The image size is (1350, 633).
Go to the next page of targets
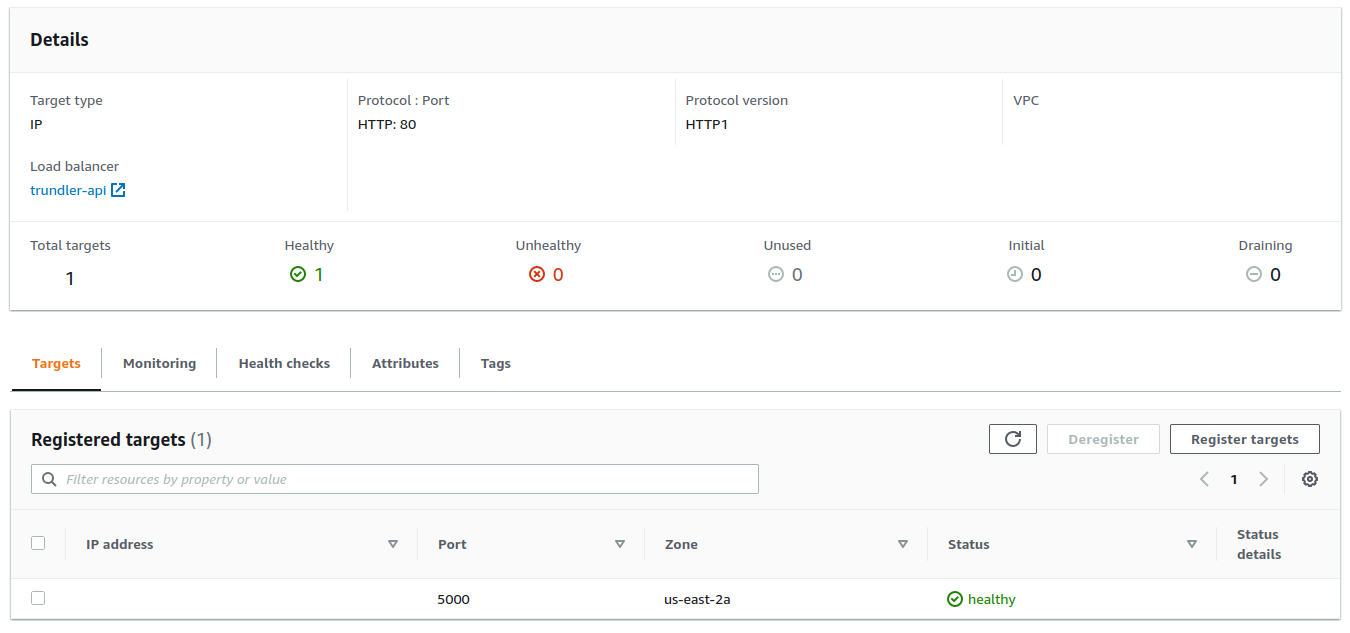[x=1263, y=479]
